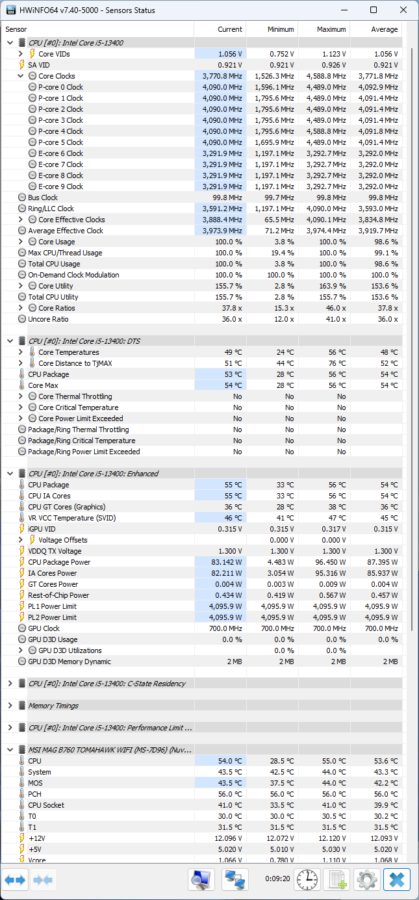The width and height of the screenshot is (419, 900).
Task: Click the expand columns blue arrows button
Action: 15,880
